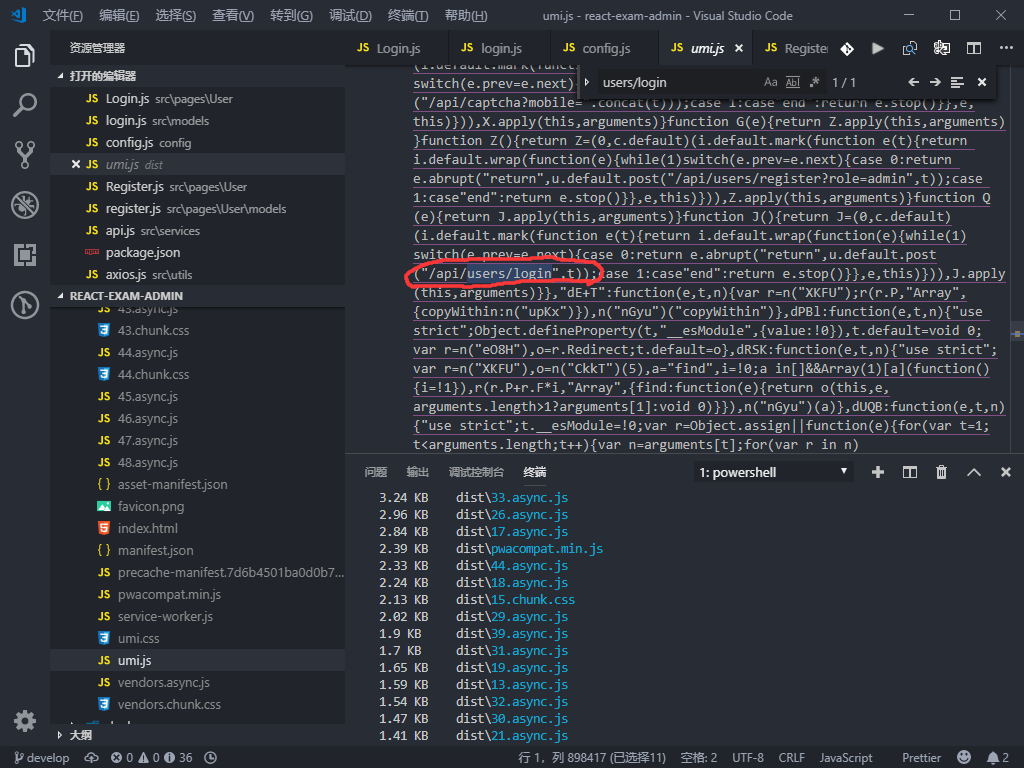1024x768 pixels.
Task: Expand replace mode in find widget
Action: point(586,82)
